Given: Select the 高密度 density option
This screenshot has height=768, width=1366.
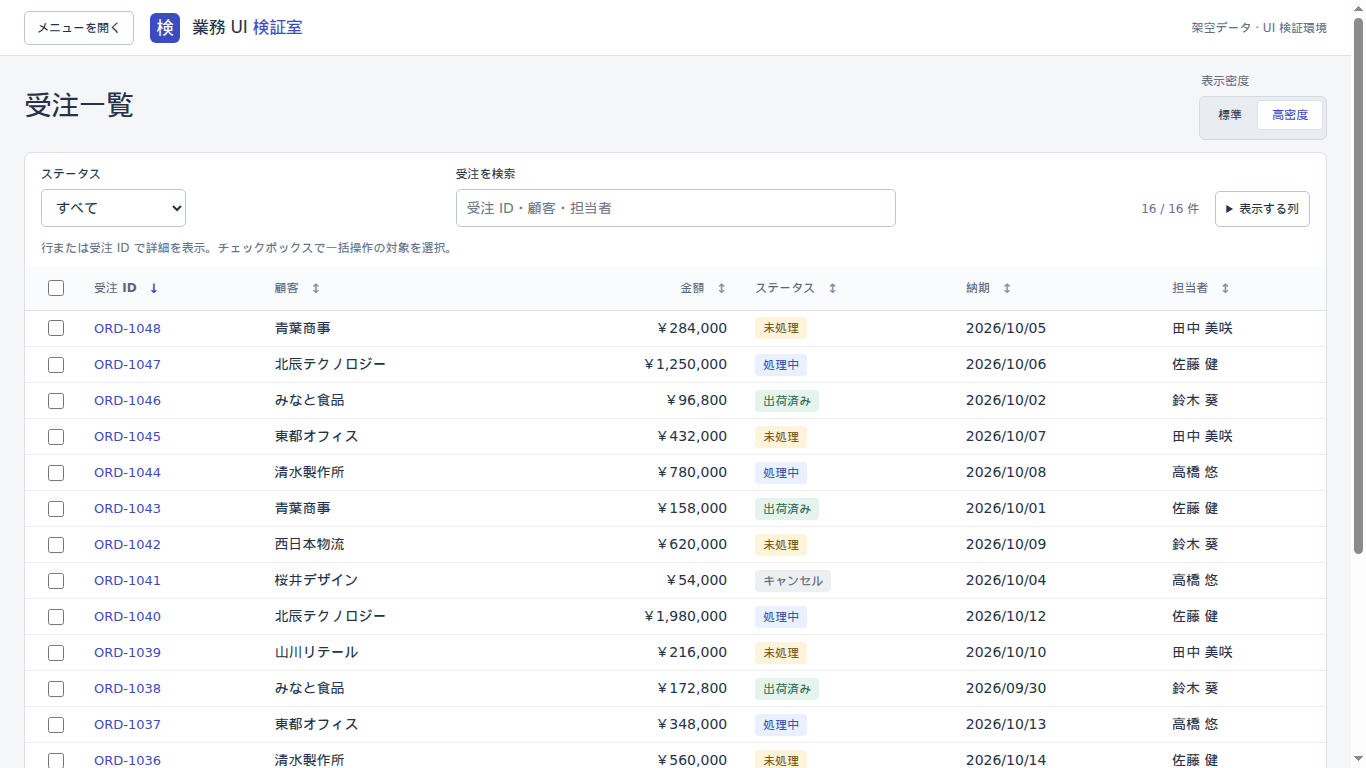Looking at the screenshot, I should (x=1290, y=115).
